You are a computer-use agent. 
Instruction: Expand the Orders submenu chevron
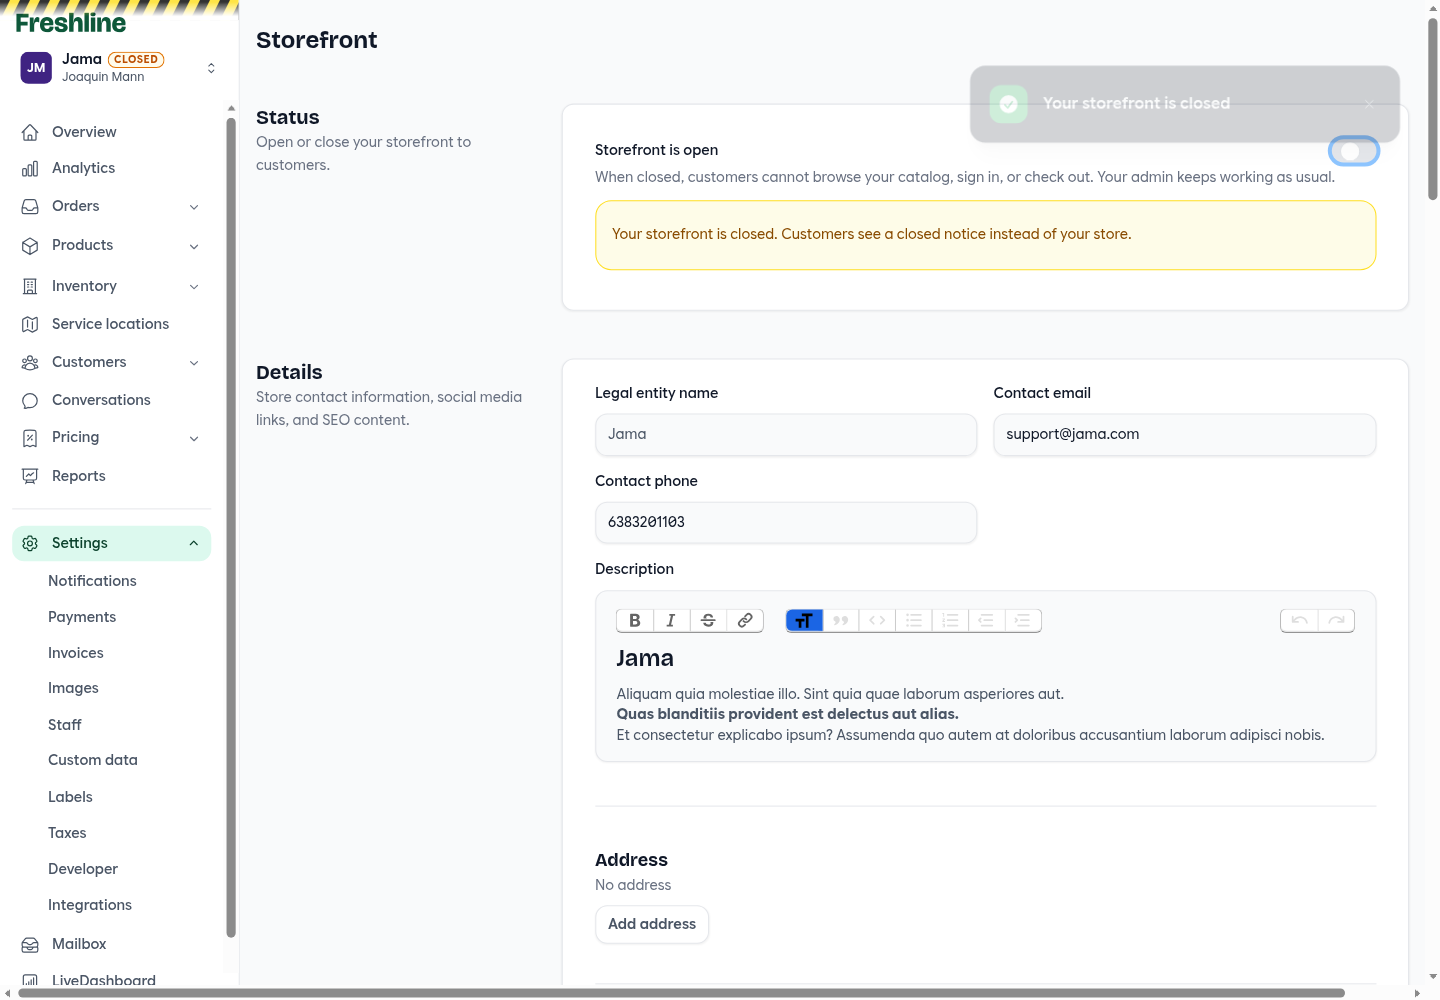(x=194, y=207)
